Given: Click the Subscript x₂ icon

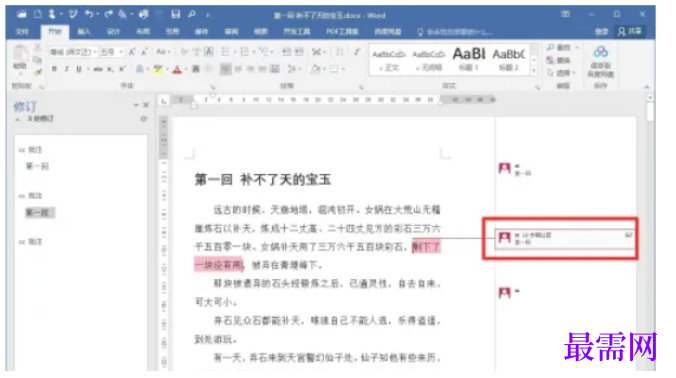Looking at the screenshot, I should 110,69.
